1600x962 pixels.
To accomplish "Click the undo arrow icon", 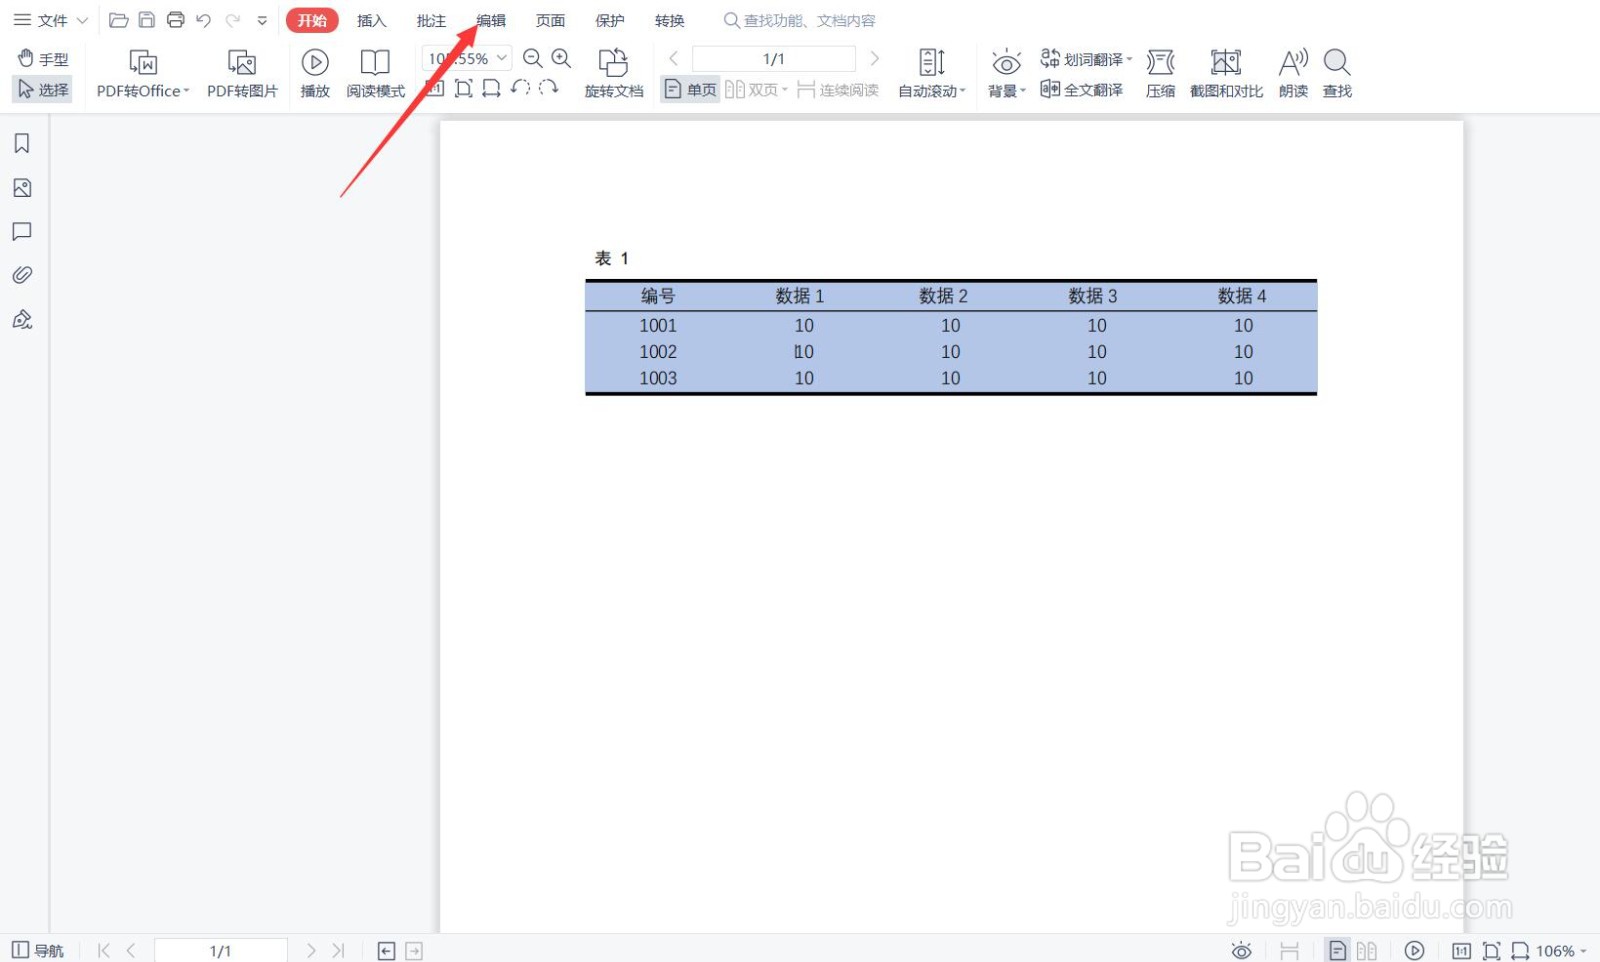I will 204,20.
